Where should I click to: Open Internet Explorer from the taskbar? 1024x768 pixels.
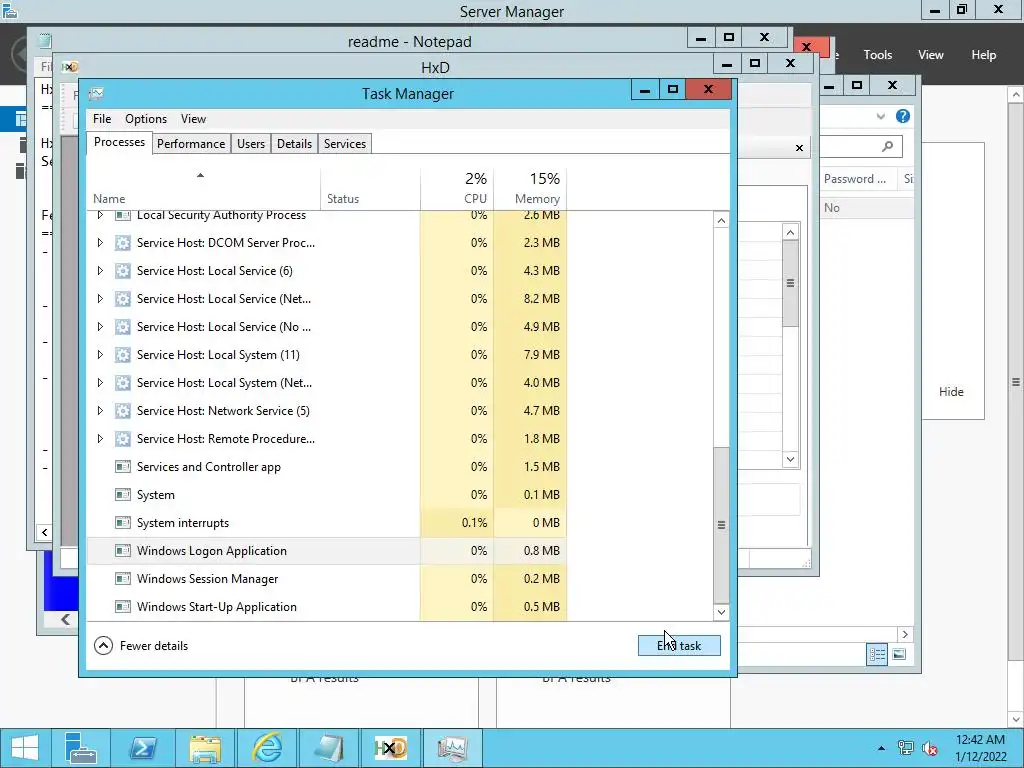pos(267,748)
